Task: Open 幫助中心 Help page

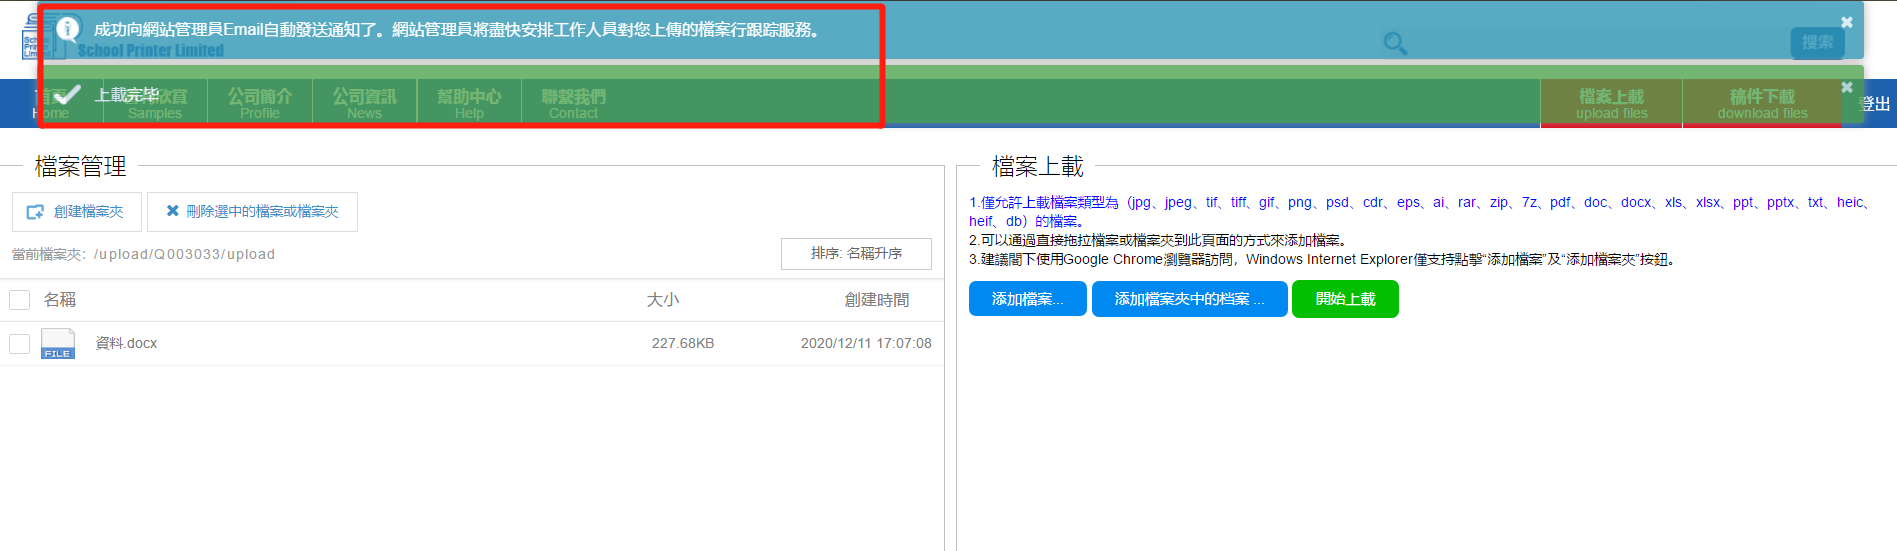Action: [x=469, y=103]
